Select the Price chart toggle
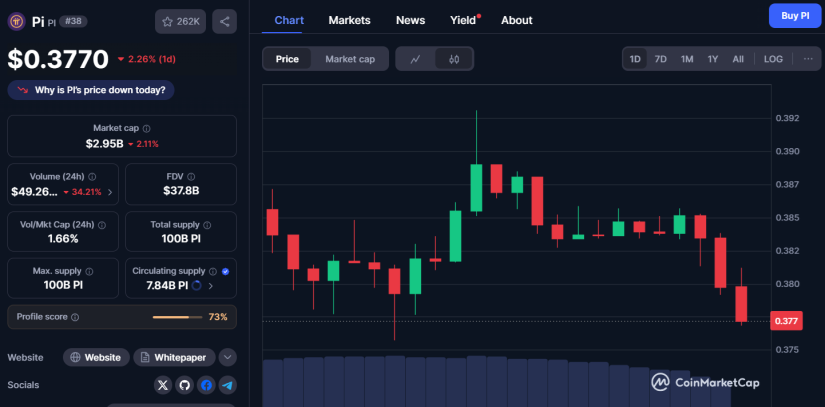This screenshot has width=825, height=407. pos(287,59)
